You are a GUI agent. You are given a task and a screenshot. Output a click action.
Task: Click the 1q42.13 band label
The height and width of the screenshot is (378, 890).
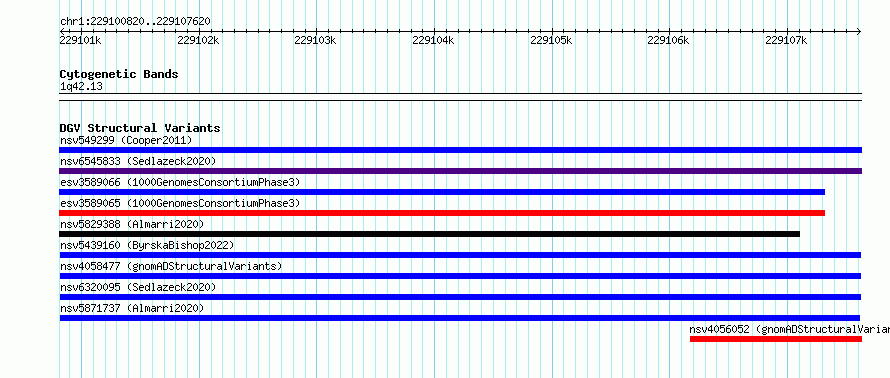[x=81, y=86]
